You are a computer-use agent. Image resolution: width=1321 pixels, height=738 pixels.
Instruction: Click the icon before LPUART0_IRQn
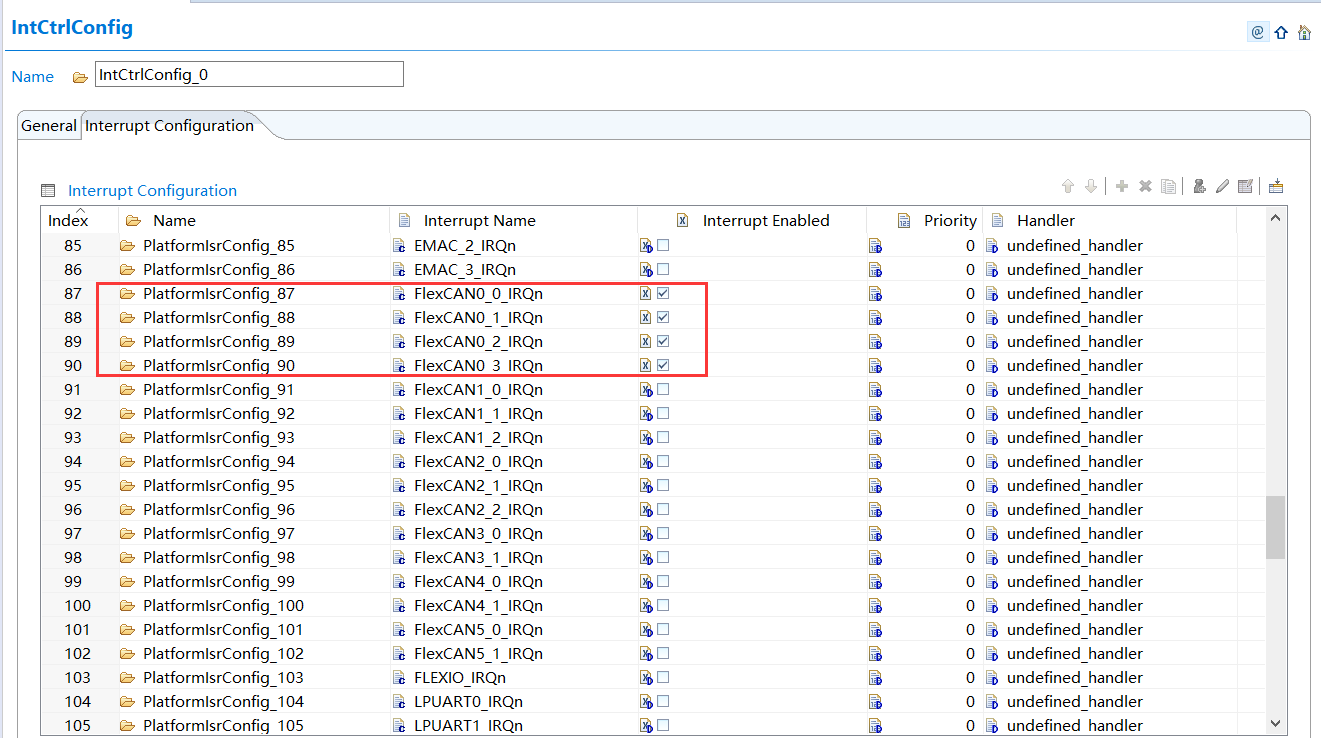pos(400,702)
